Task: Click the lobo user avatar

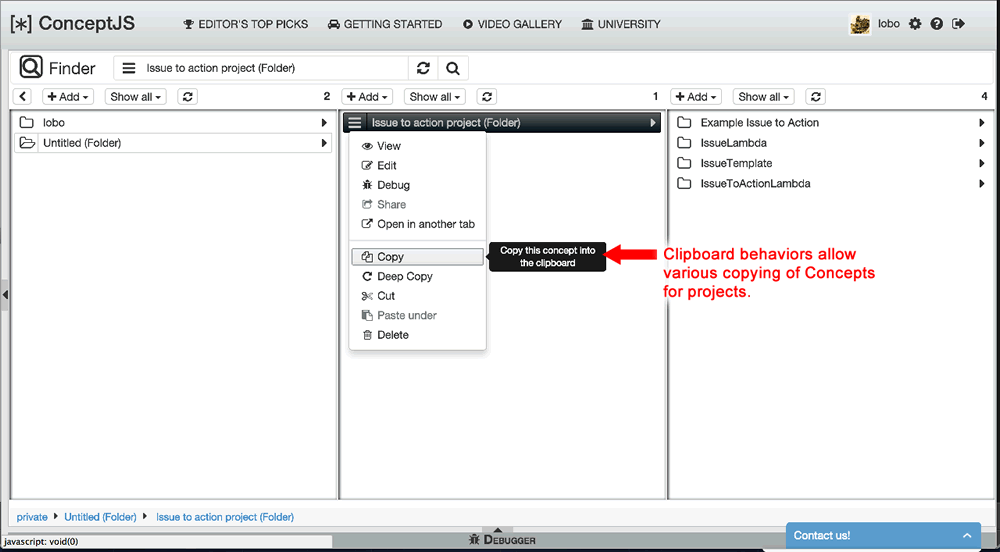Action: [860, 24]
